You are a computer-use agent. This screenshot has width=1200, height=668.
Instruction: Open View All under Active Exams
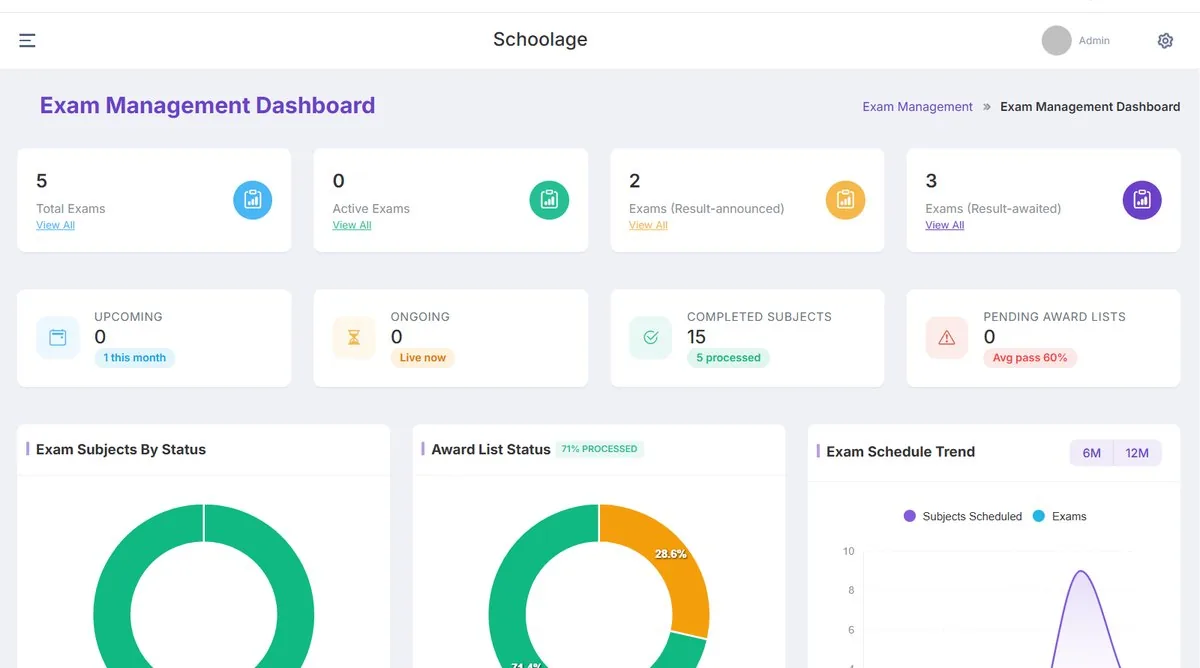click(352, 225)
